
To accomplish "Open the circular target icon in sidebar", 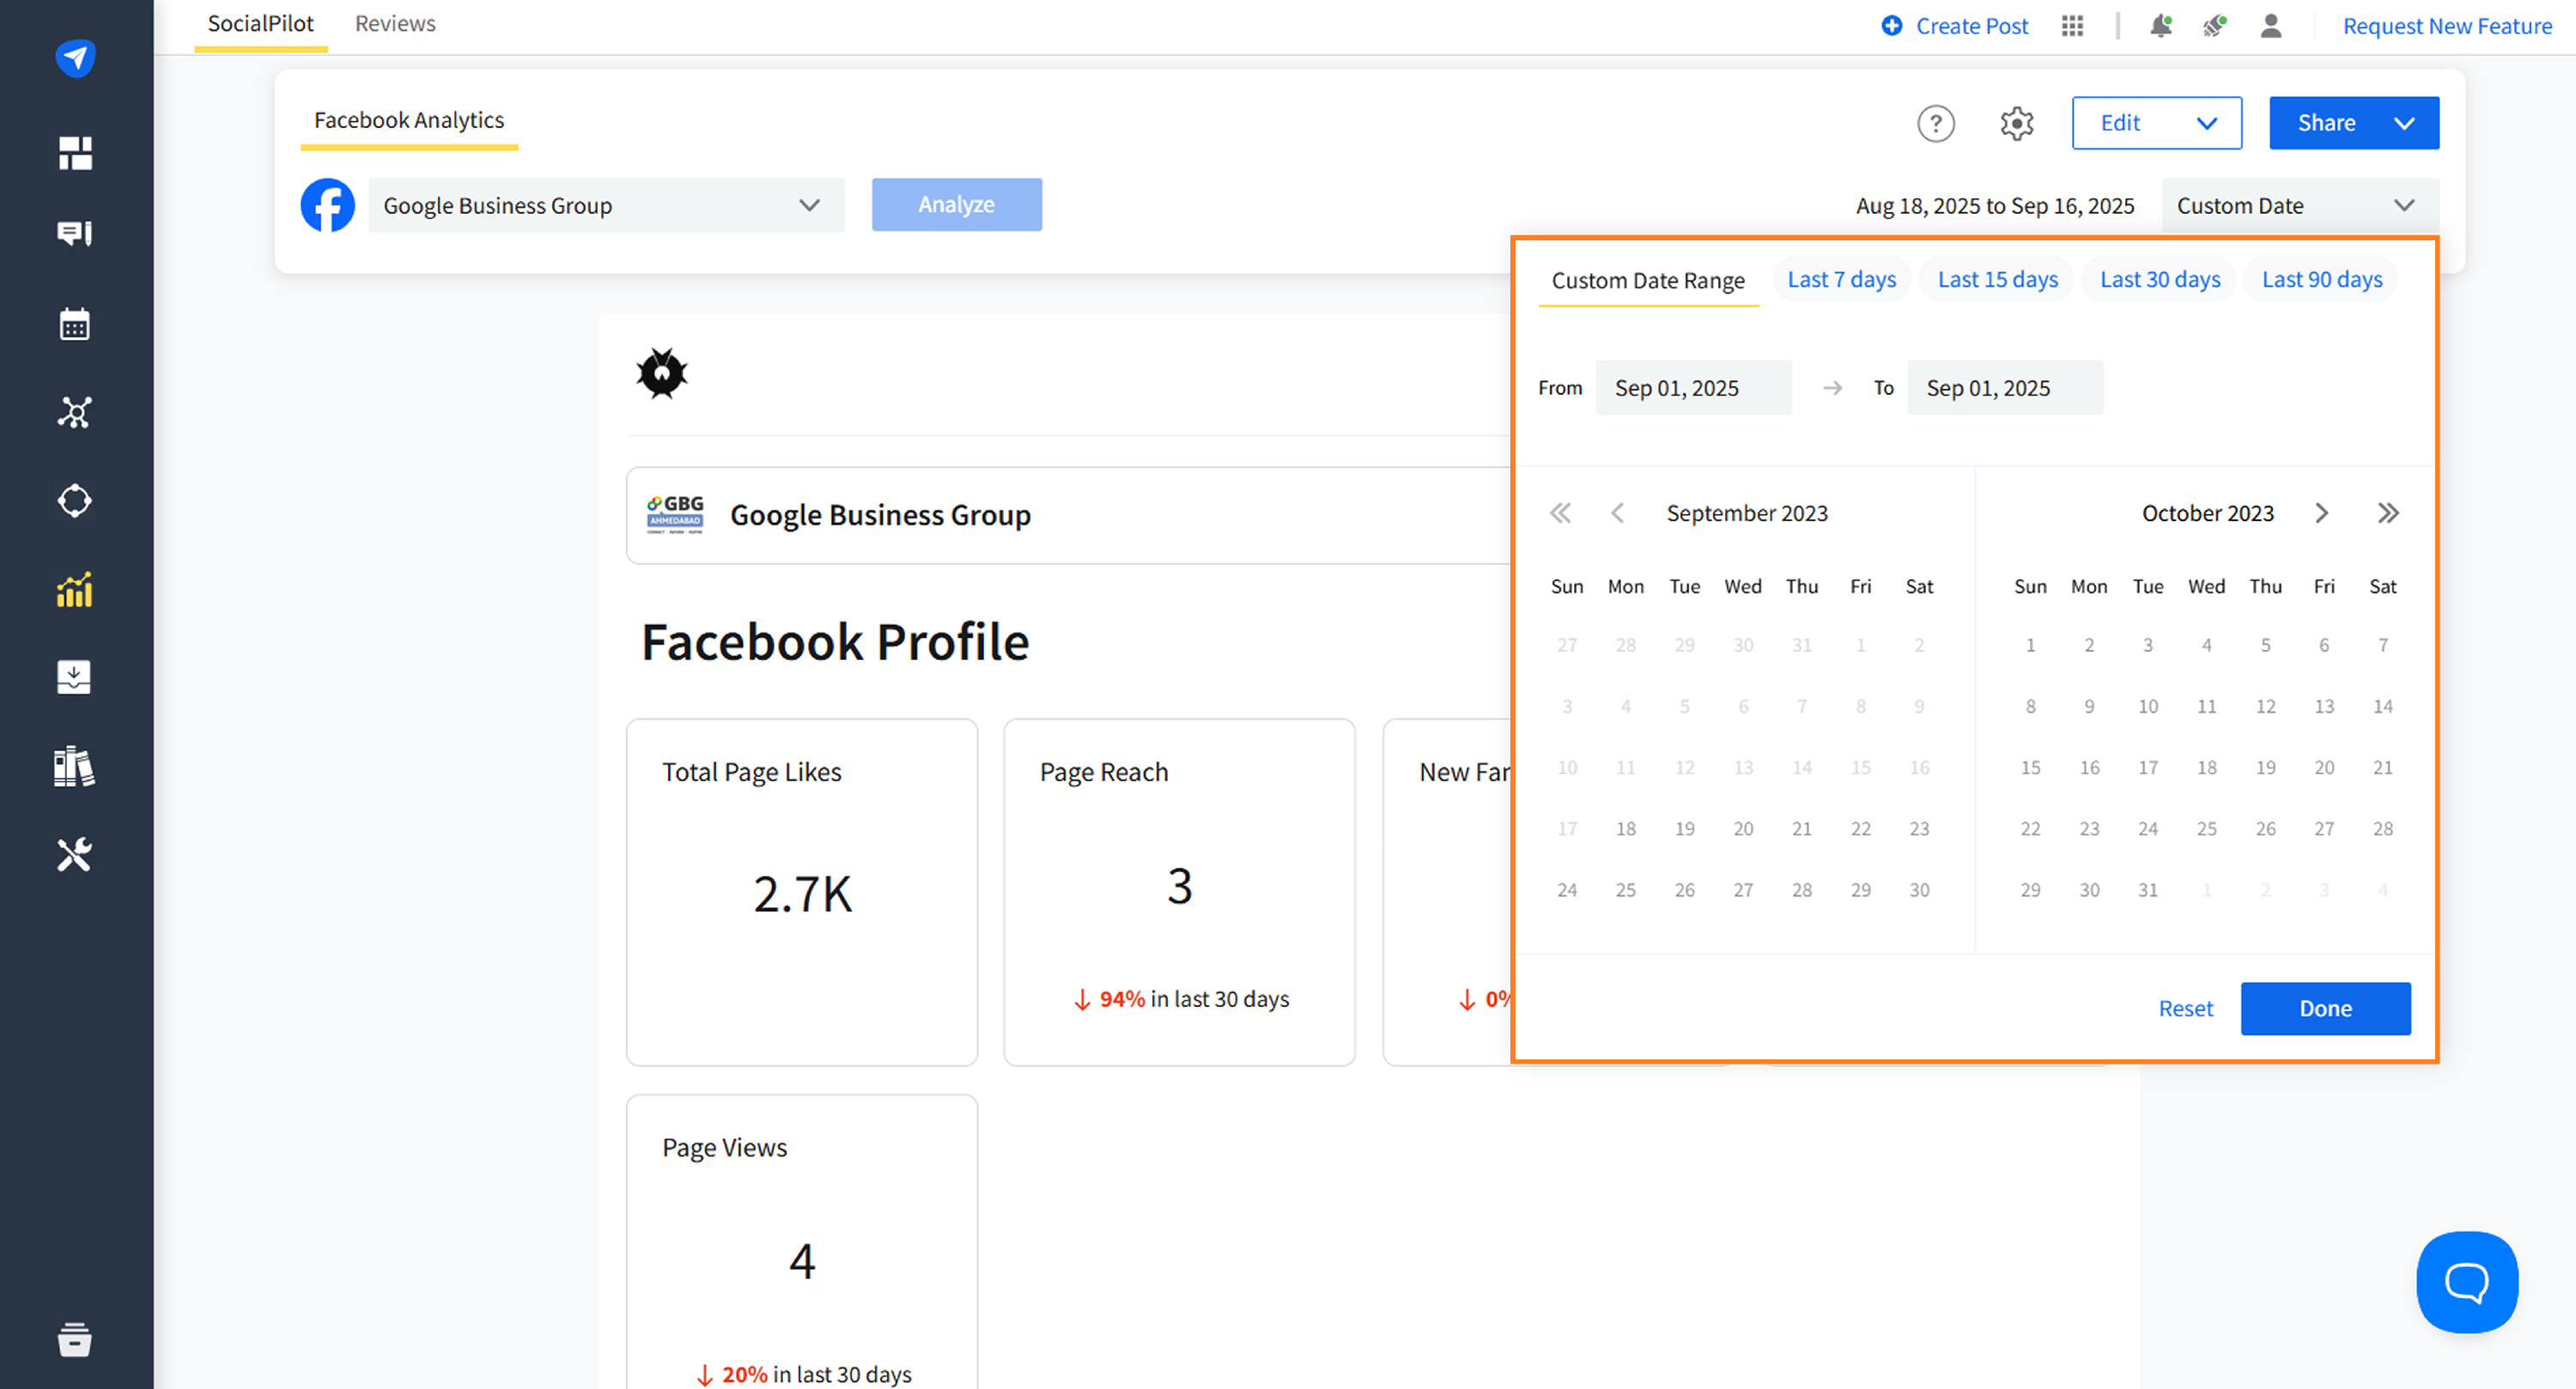I will coord(75,500).
